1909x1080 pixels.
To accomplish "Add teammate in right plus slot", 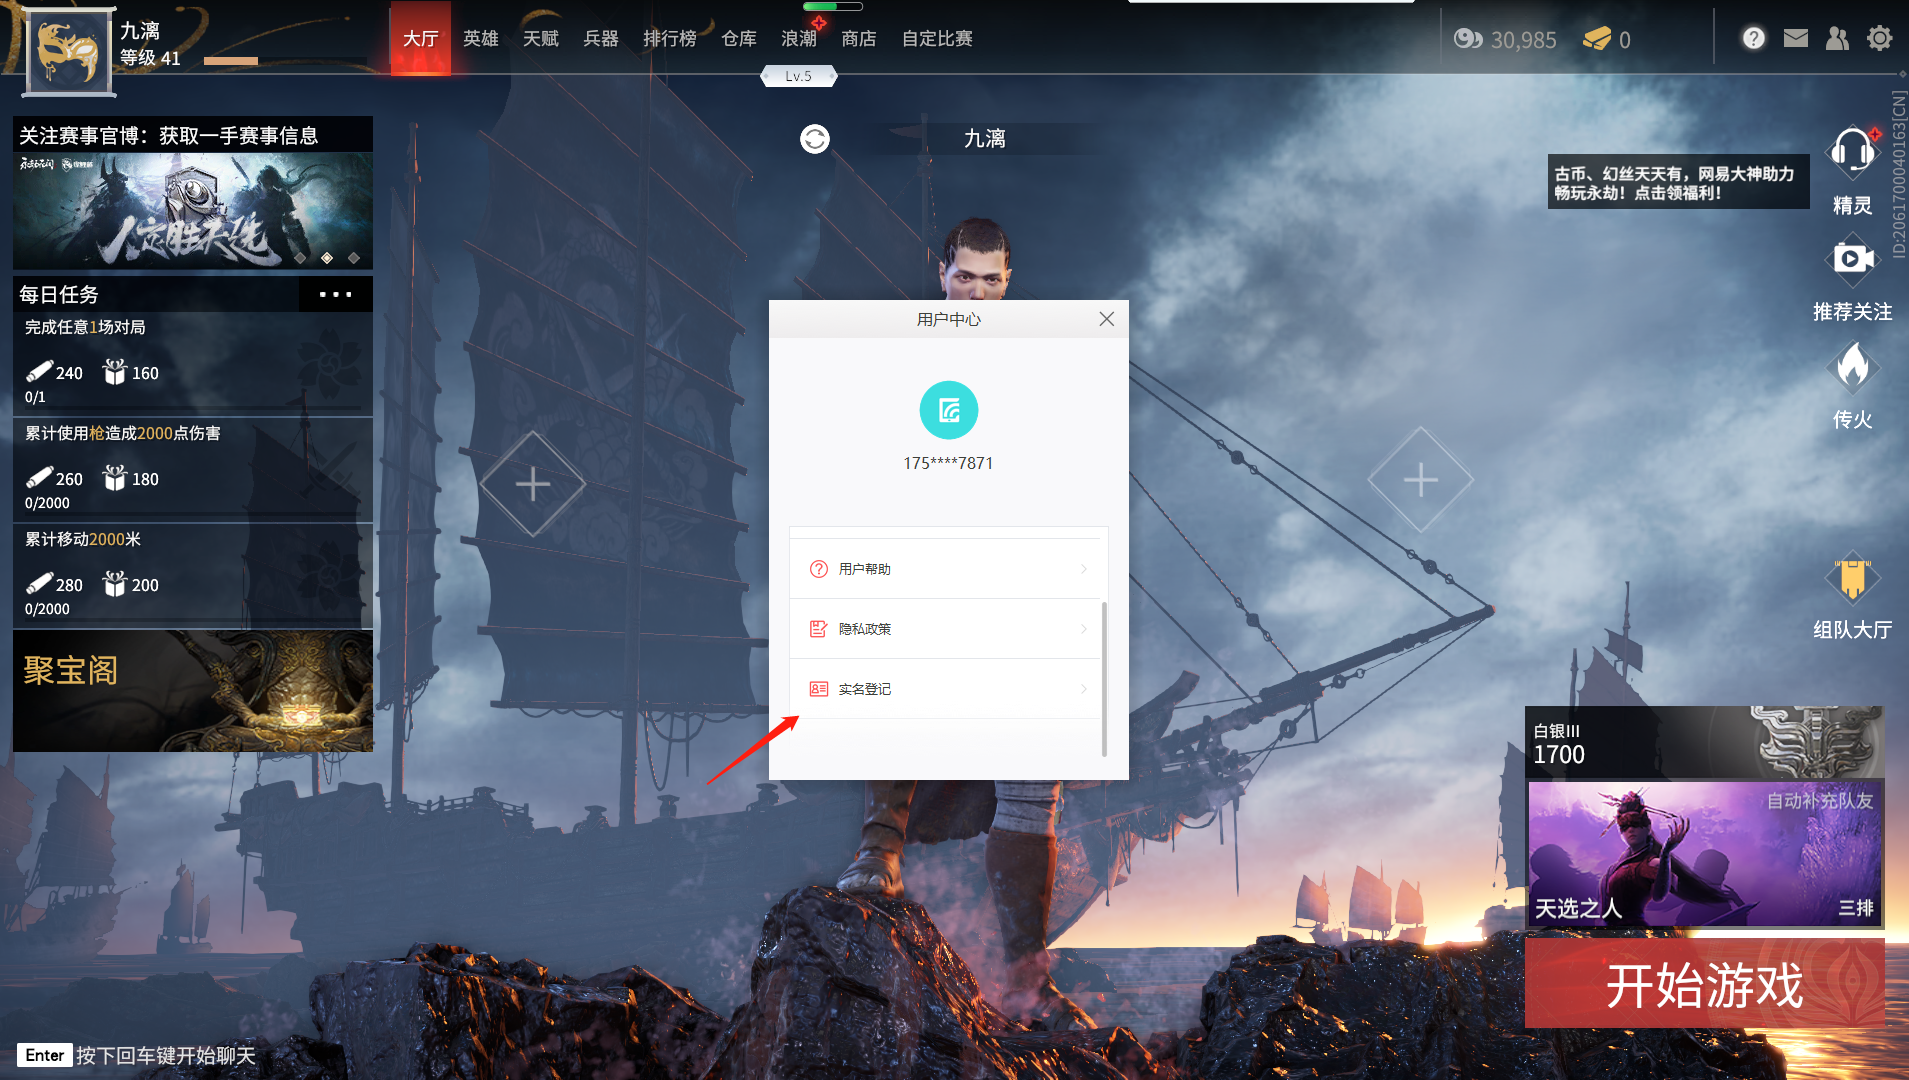I will pos(1420,480).
